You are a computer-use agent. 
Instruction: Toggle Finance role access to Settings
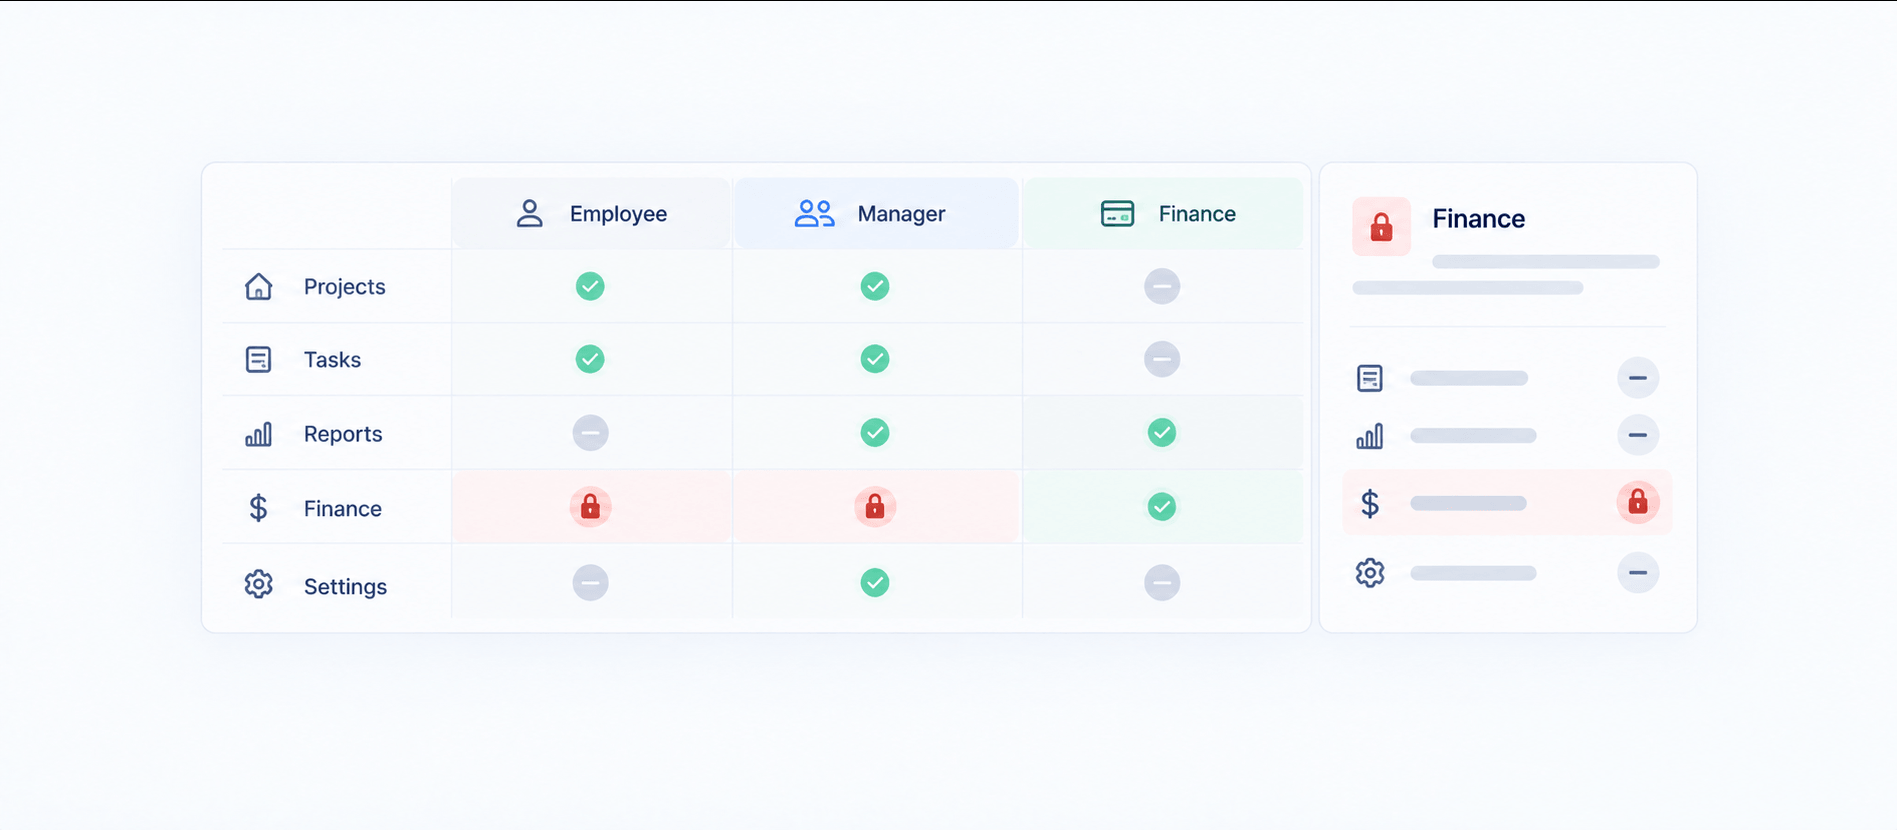[1162, 583]
